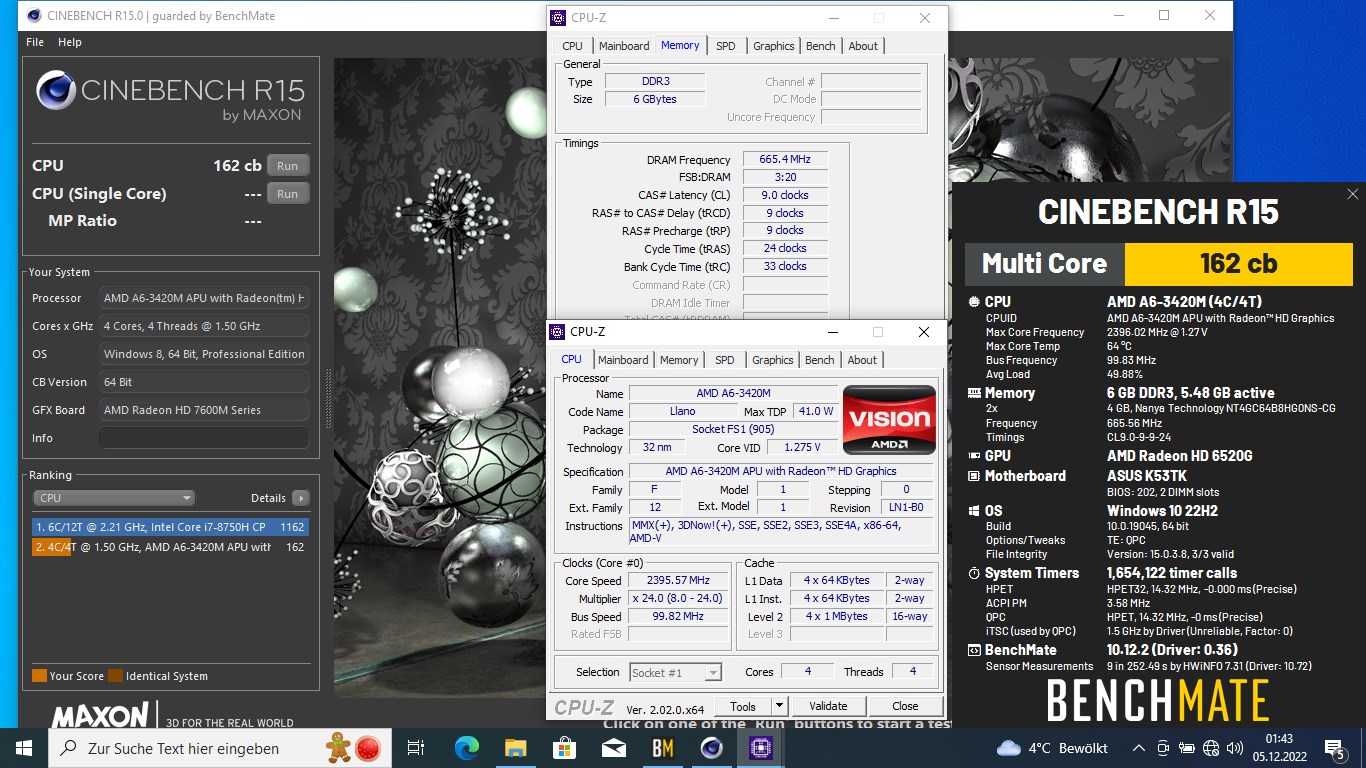Click the Tools button in CPU-Z
This screenshot has height=768, width=1366.
(743, 706)
